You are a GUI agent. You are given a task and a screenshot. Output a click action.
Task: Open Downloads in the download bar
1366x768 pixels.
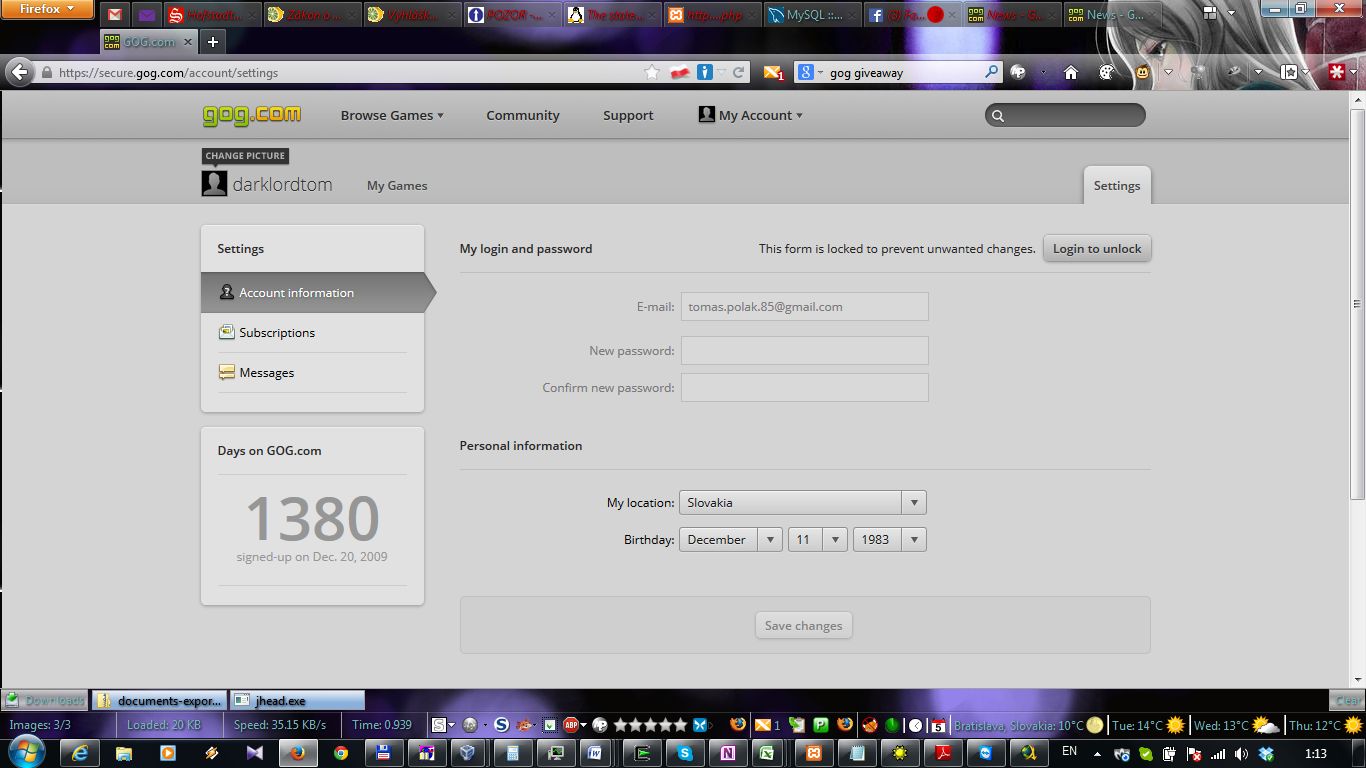point(45,700)
